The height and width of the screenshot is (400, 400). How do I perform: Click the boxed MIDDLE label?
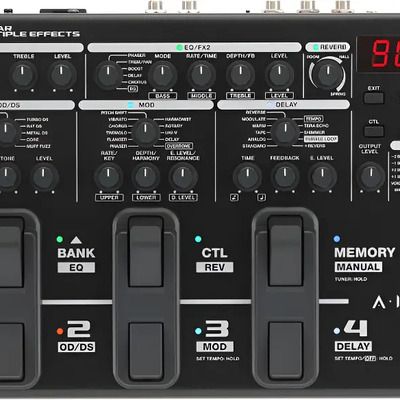click(201, 96)
